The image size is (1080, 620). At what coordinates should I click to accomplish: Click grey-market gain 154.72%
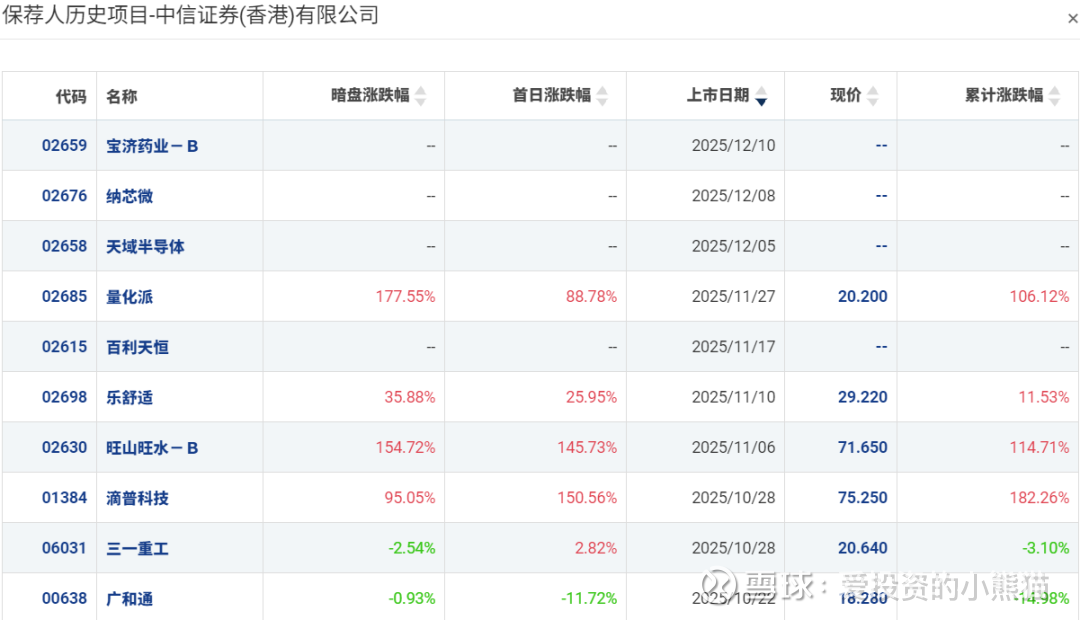pos(405,447)
